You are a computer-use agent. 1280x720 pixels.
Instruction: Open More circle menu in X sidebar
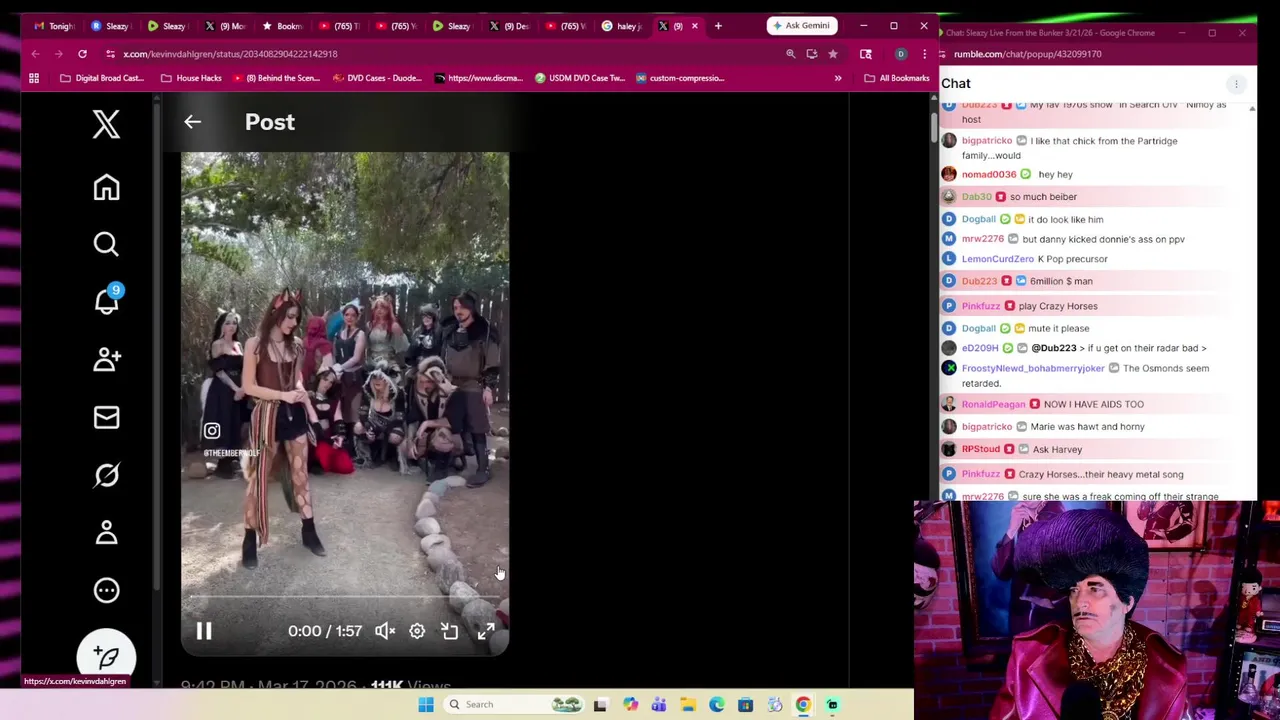point(106,590)
